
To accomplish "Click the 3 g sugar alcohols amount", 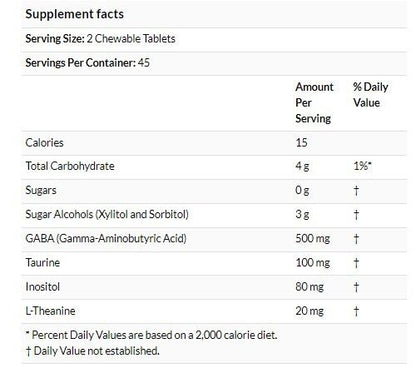I will pos(302,214).
